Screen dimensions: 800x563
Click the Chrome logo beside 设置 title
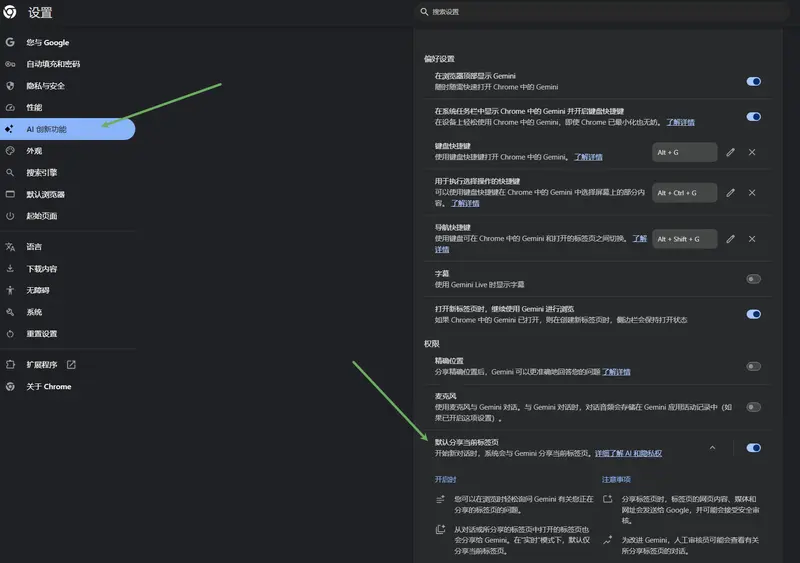10,12
